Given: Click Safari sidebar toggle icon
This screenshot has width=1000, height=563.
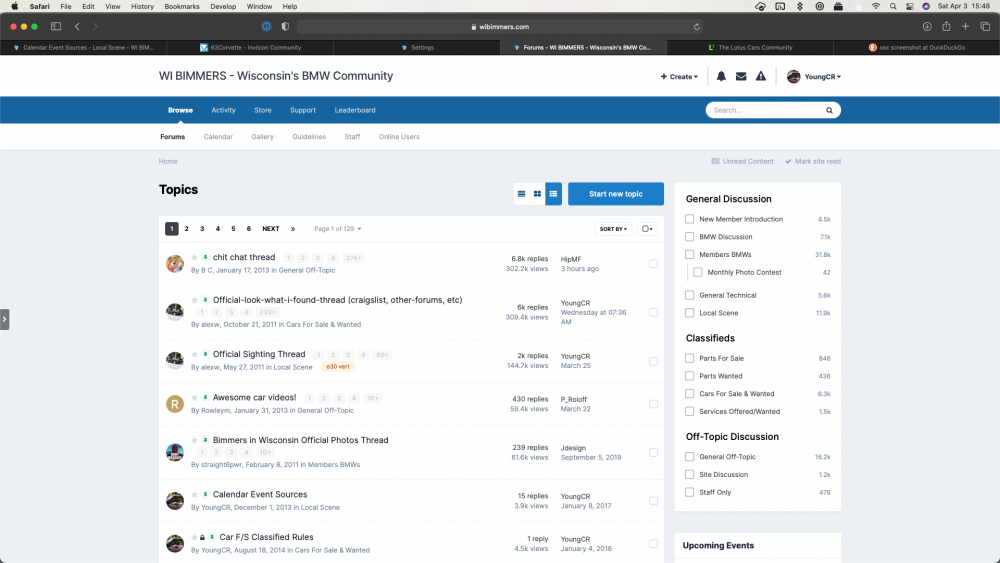Looking at the screenshot, I should point(56,27).
